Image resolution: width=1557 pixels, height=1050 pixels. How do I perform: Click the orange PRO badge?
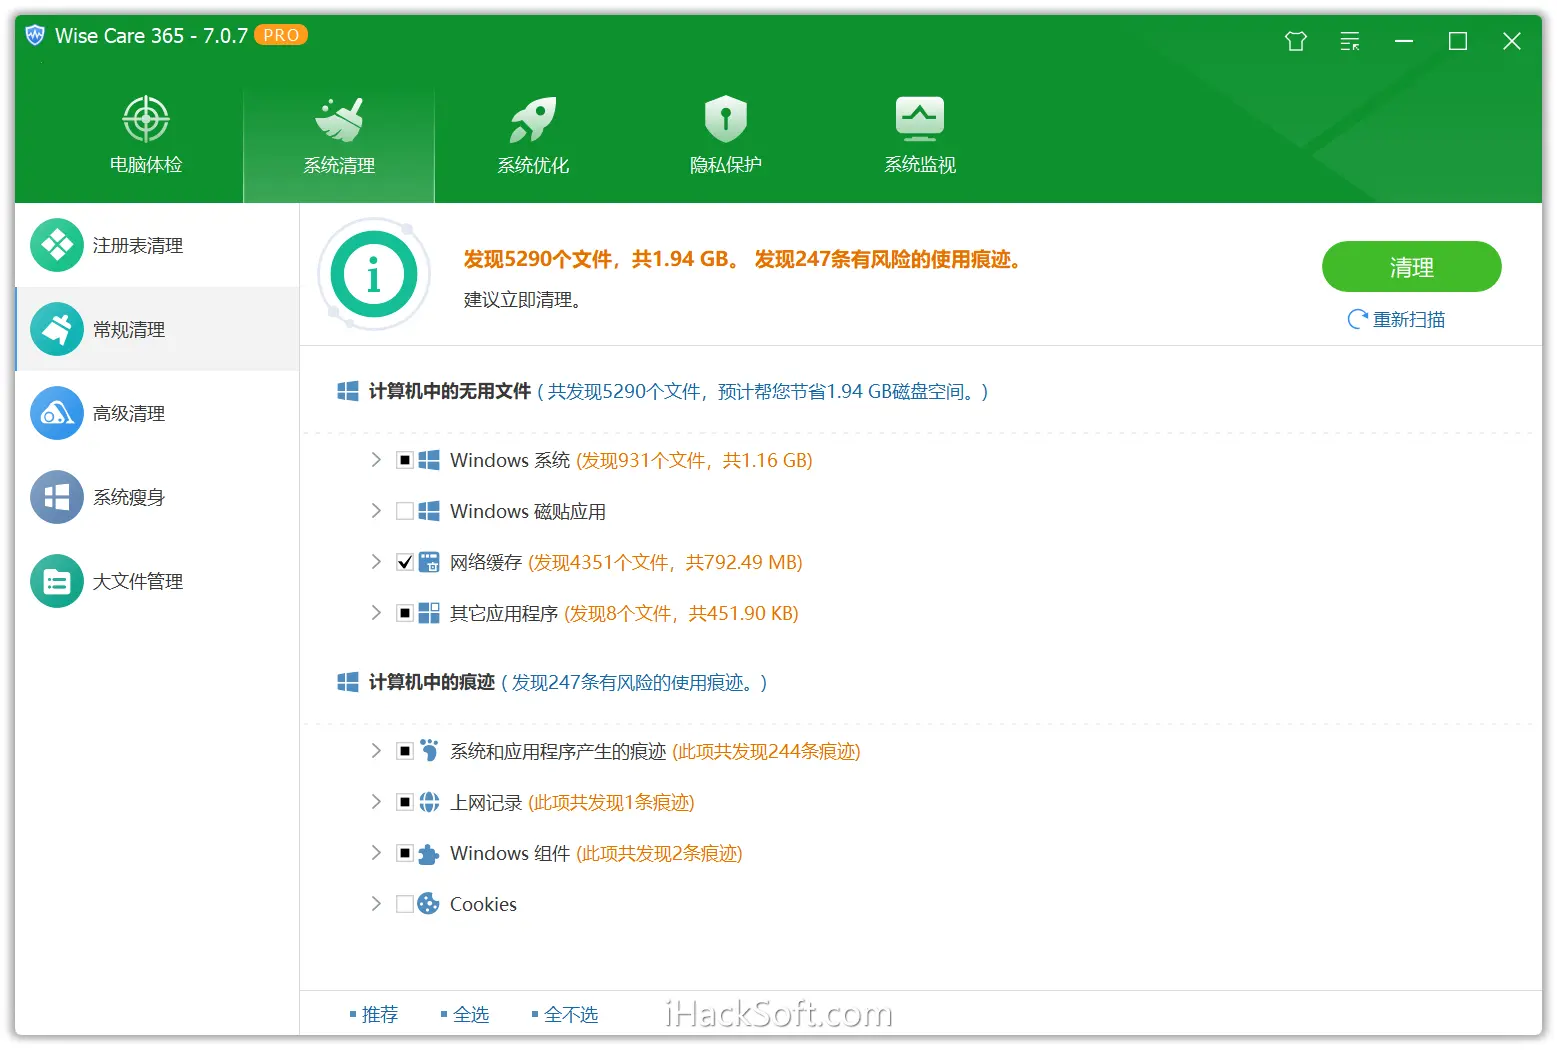pyautogui.click(x=281, y=35)
